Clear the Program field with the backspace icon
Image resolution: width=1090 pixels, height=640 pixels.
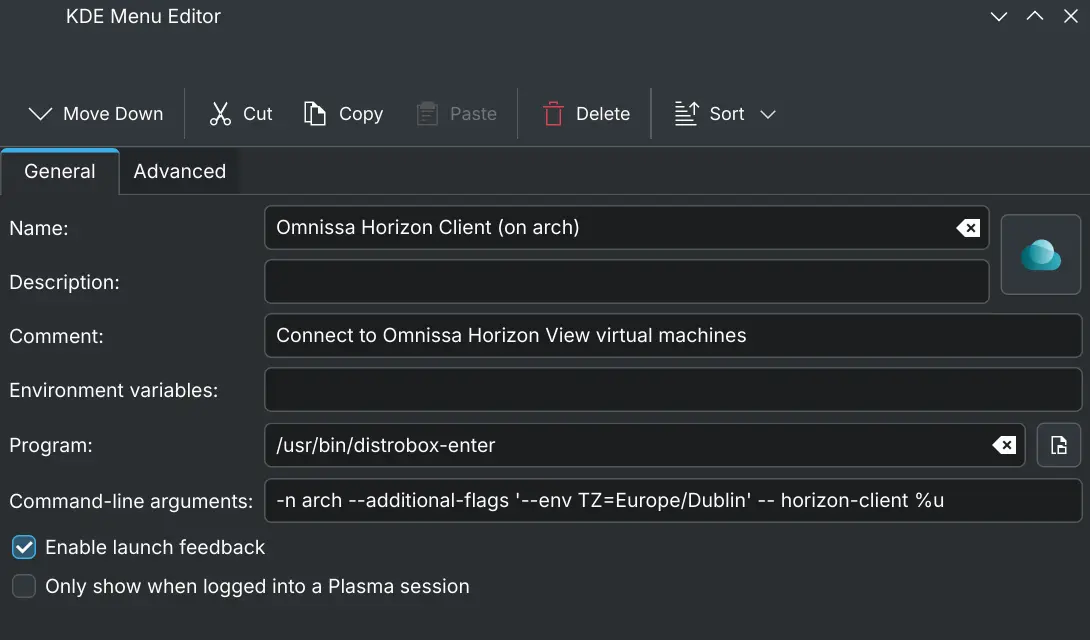(1003, 445)
